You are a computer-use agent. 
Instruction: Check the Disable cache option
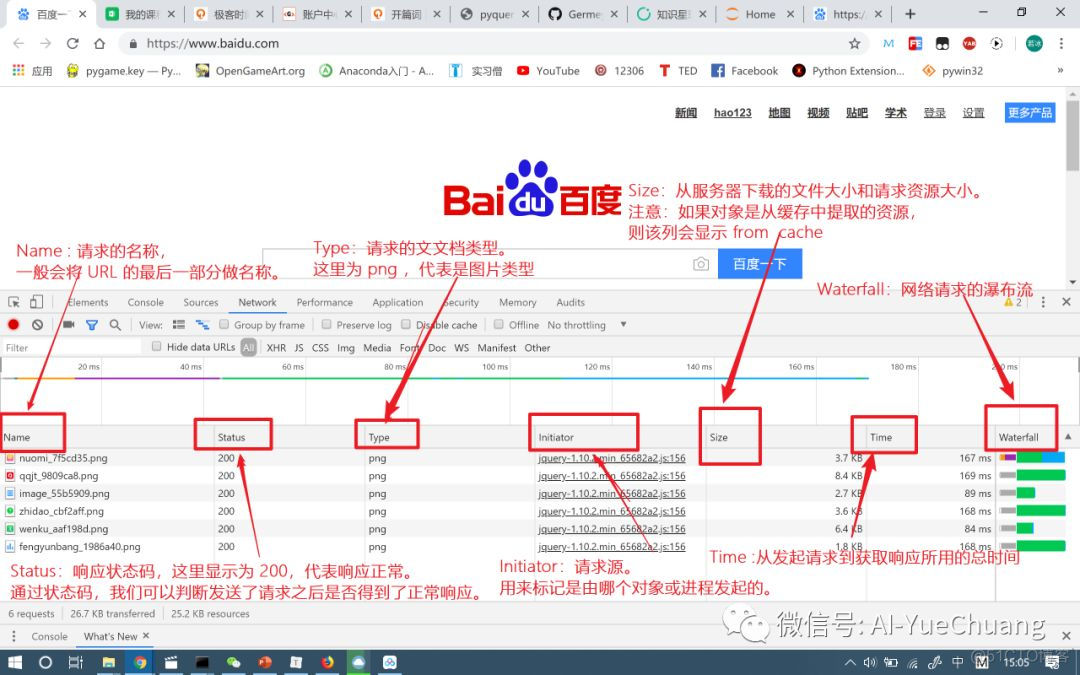406,324
